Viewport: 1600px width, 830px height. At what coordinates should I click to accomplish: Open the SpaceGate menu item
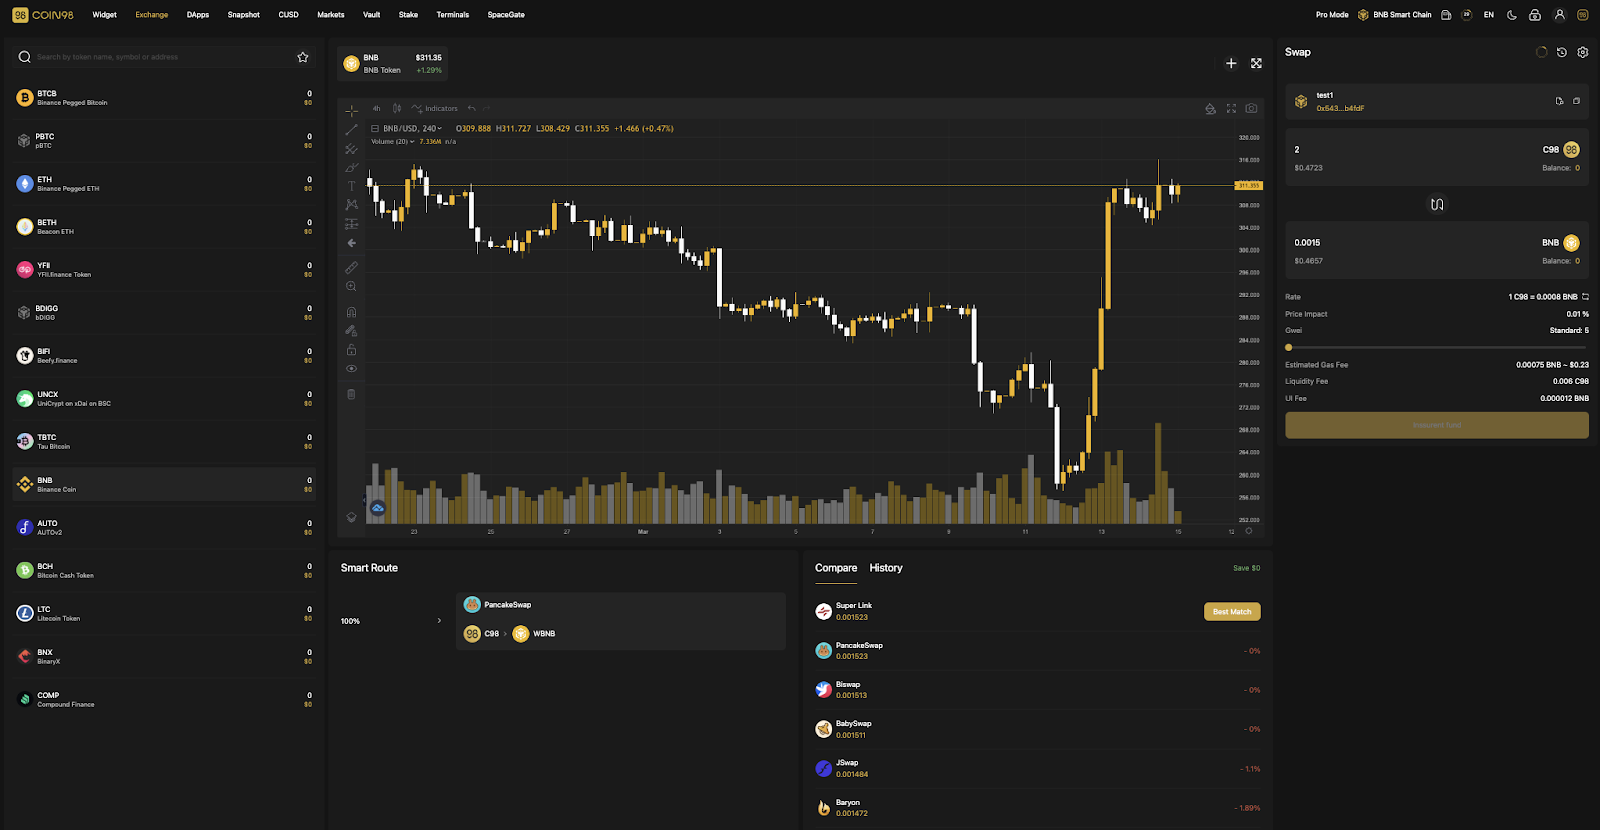tap(506, 15)
